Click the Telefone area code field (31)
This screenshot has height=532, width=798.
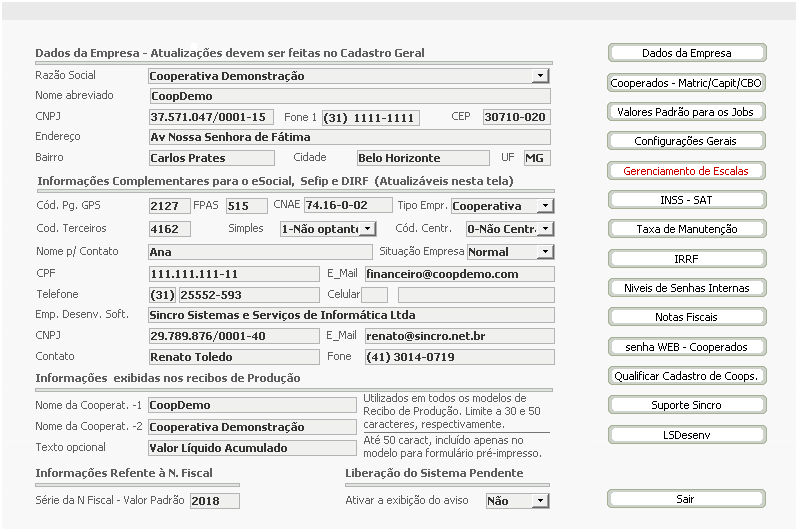tap(163, 295)
